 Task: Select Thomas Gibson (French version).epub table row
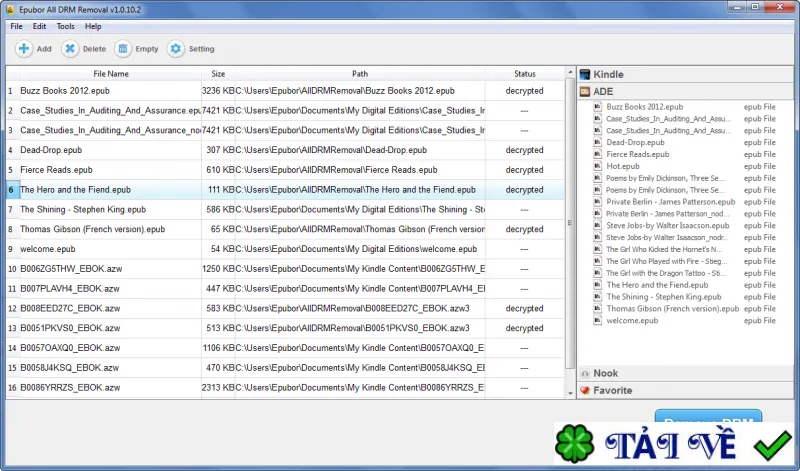285,229
